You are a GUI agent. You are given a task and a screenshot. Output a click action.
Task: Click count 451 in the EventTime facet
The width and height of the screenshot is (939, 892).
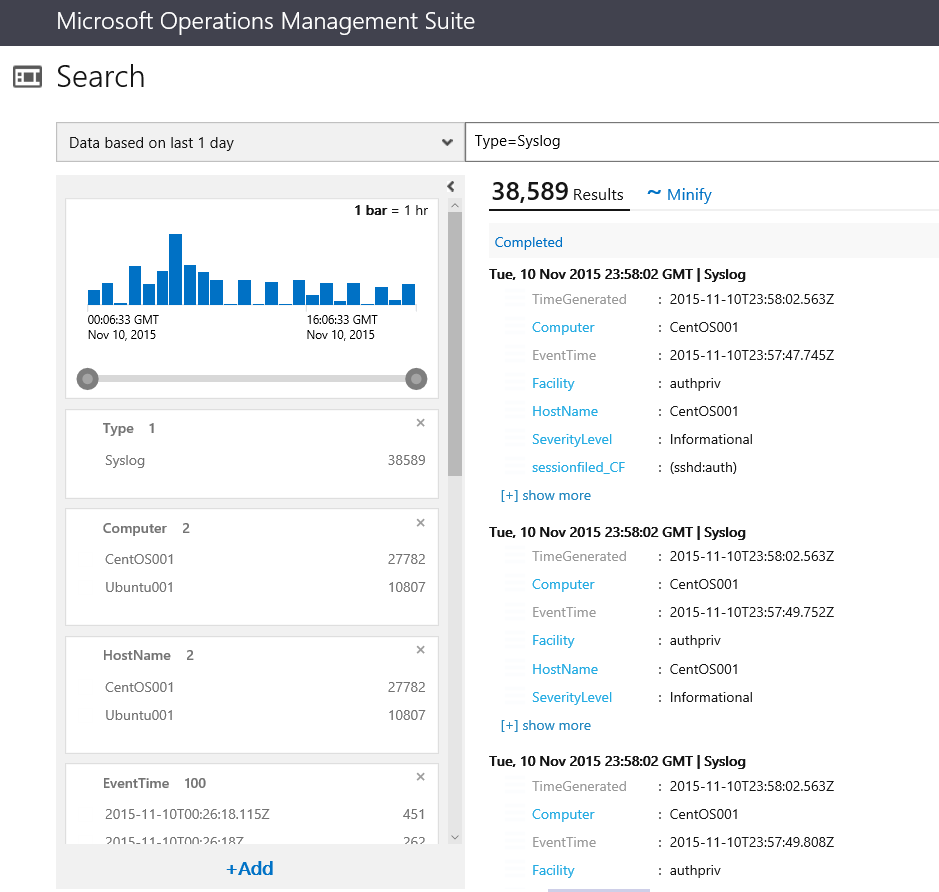click(414, 814)
